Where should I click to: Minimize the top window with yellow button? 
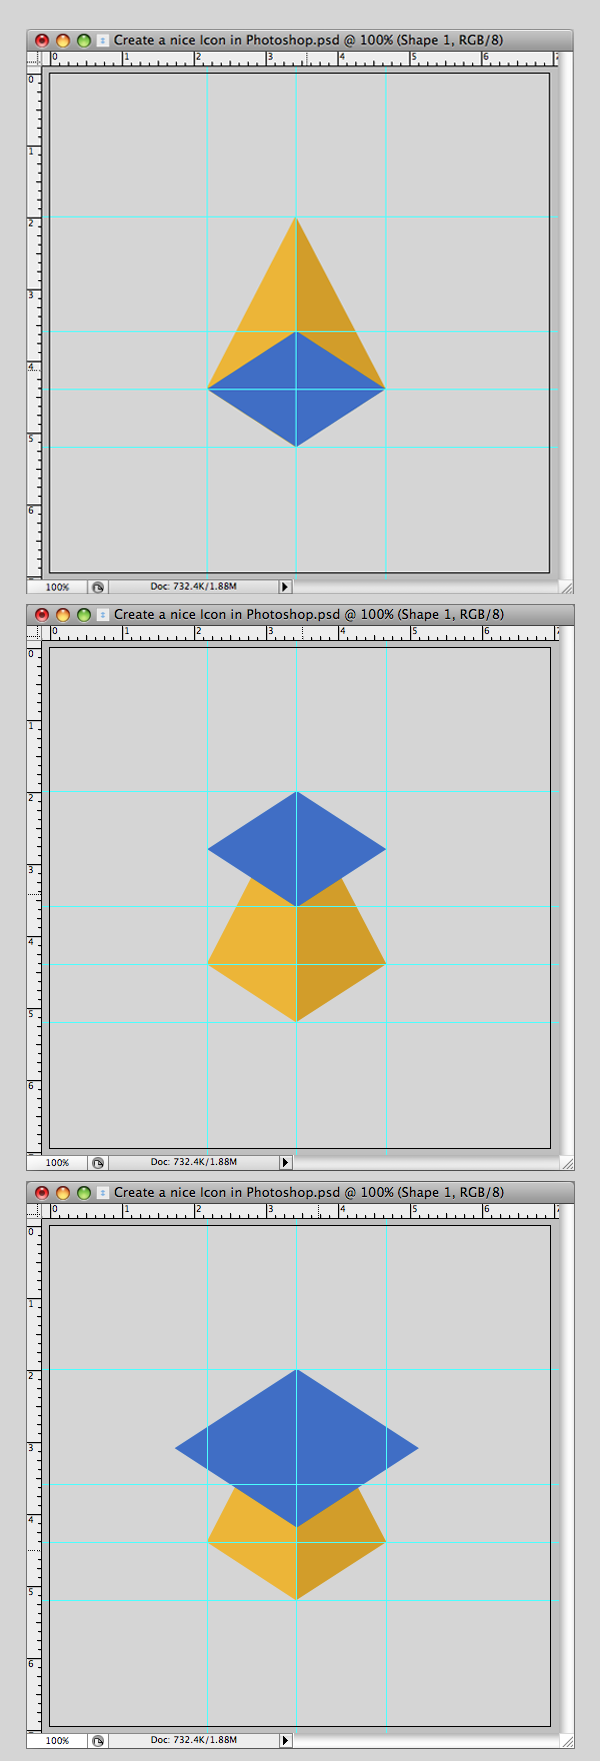click(x=63, y=41)
